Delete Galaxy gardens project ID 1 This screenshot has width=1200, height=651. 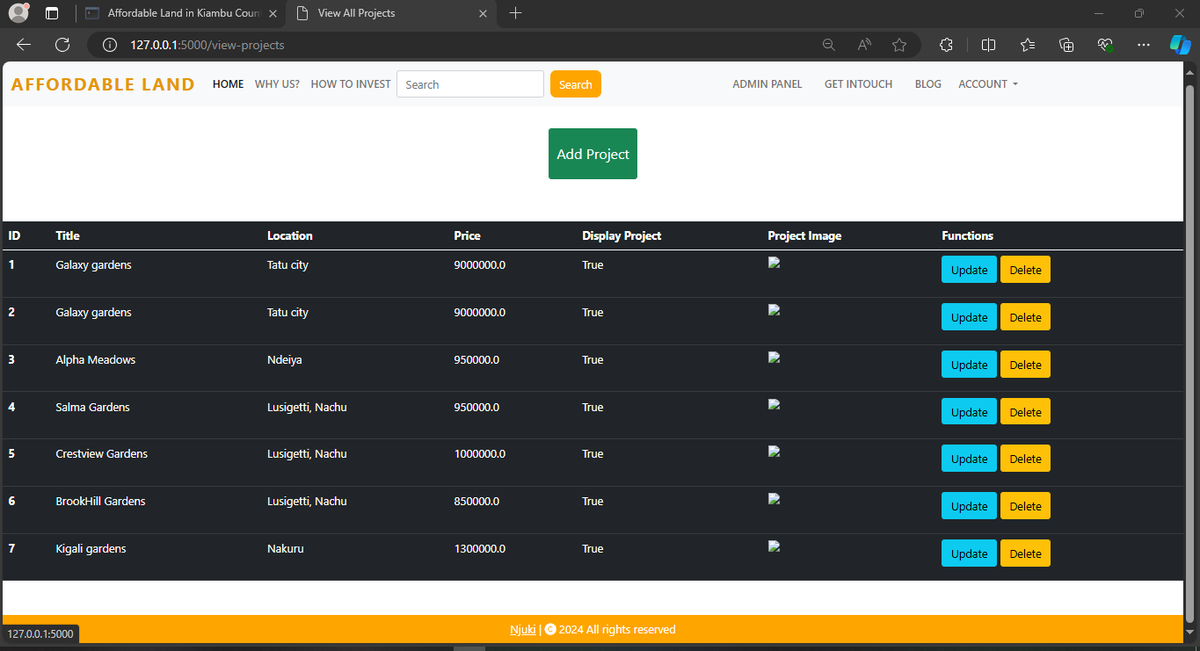(x=1025, y=270)
